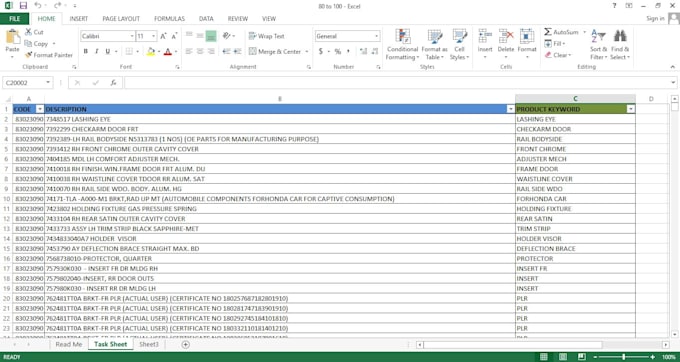Apply the red font color A
This screenshot has height=362, width=680.
(168, 51)
